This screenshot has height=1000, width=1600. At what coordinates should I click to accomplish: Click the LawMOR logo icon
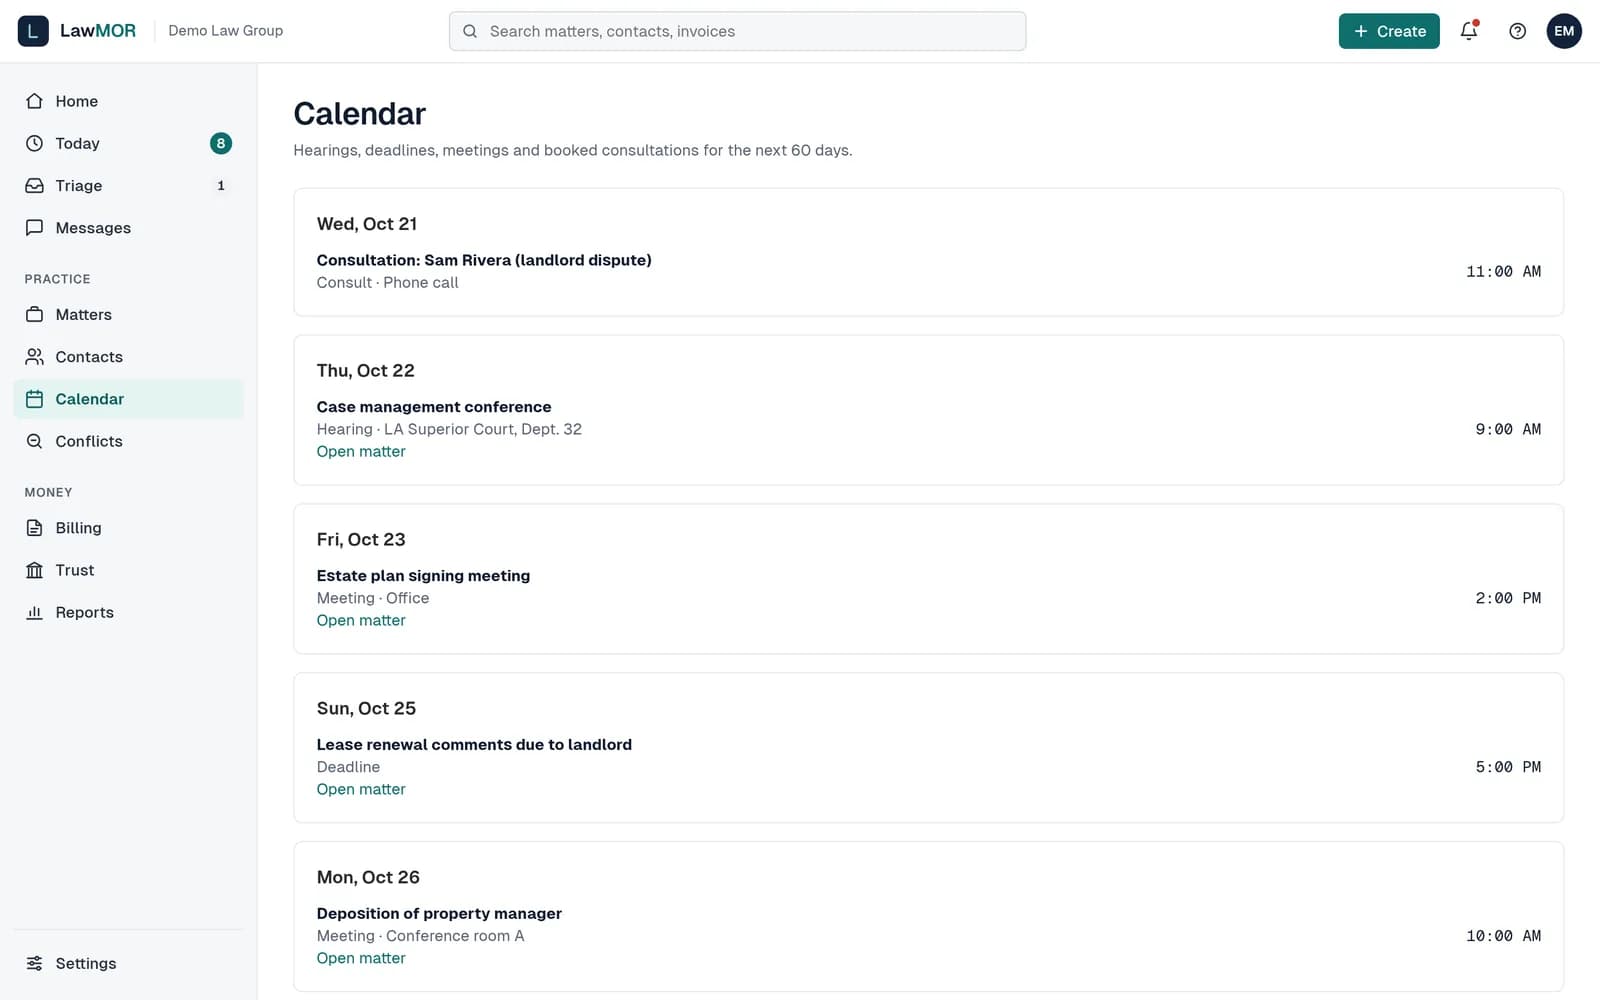pos(33,31)
